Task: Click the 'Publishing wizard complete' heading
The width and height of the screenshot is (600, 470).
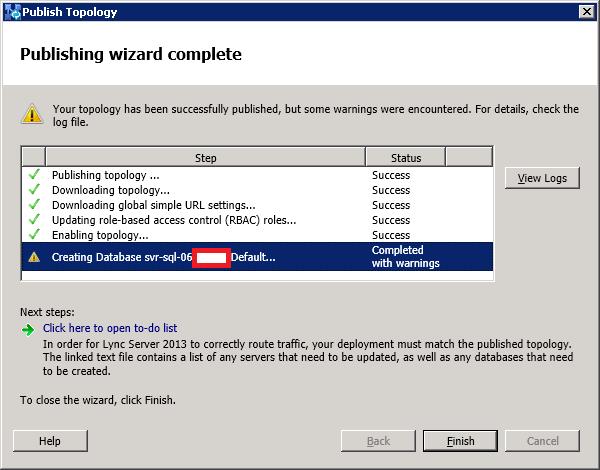Action: click(x=130, y=54)
